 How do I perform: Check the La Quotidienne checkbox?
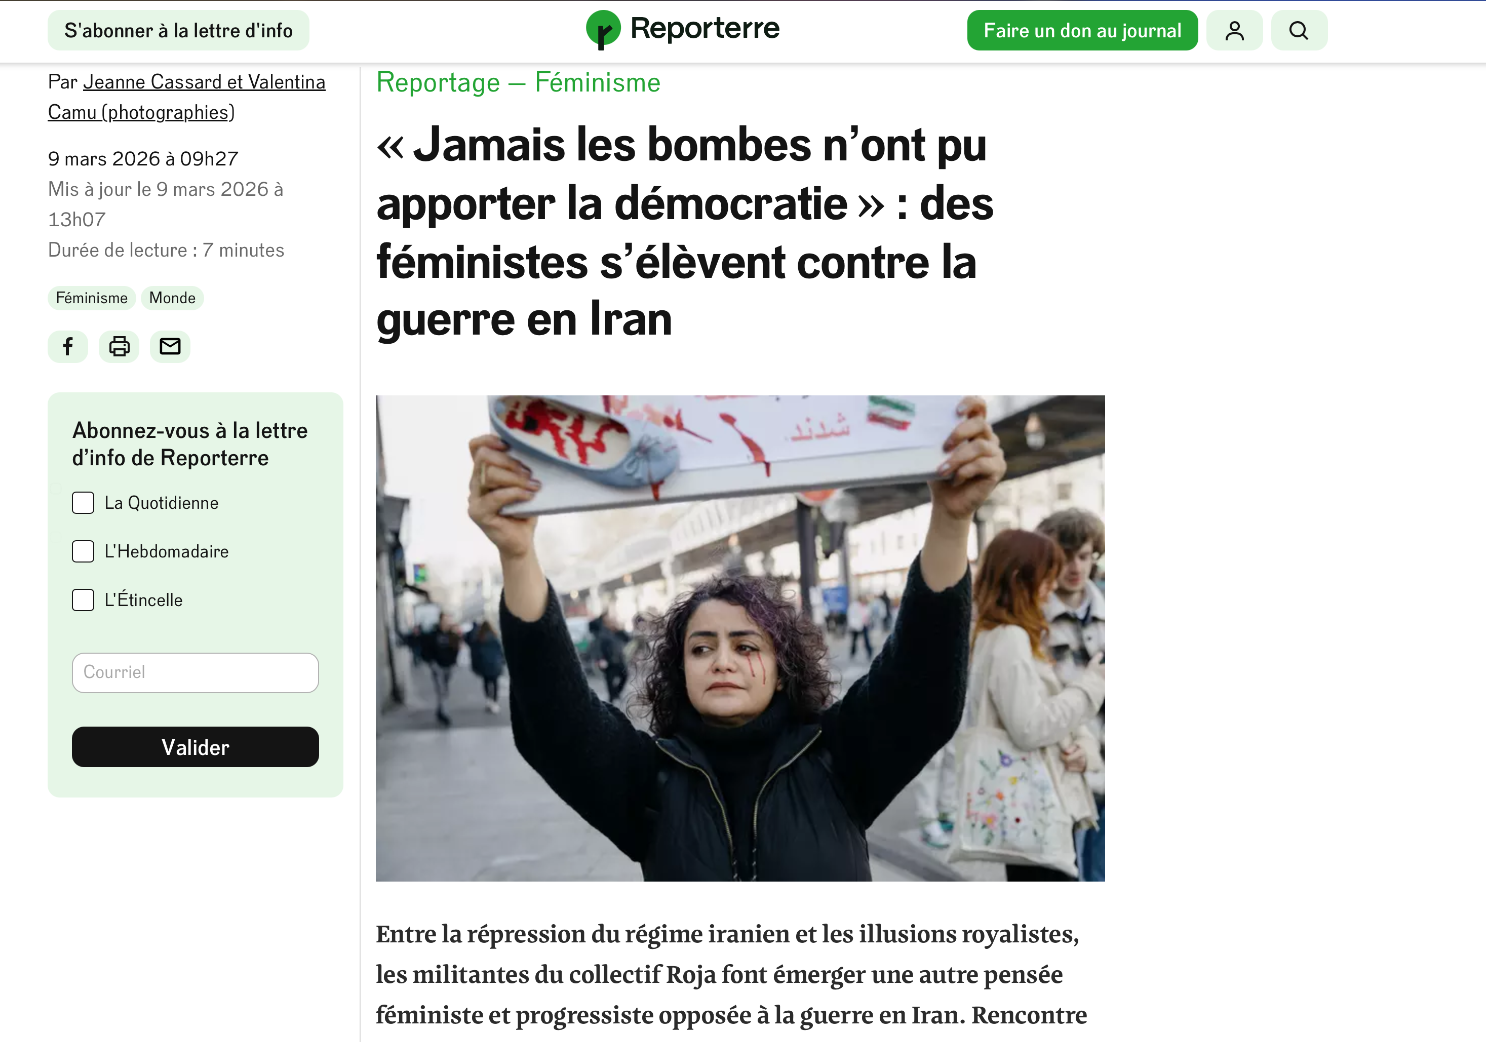[x=83, y=503]
